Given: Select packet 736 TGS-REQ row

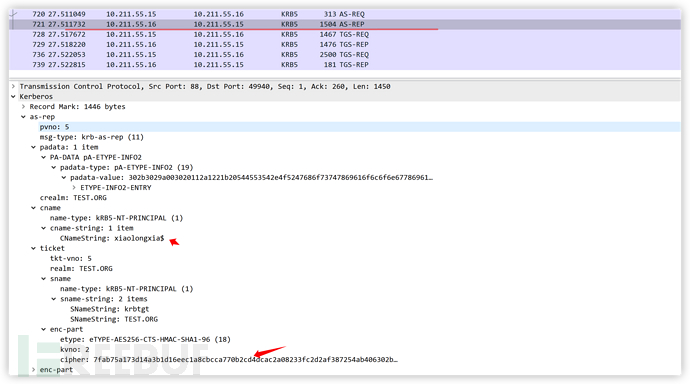Looking at the screenshot, I should (x=345, y=55).
